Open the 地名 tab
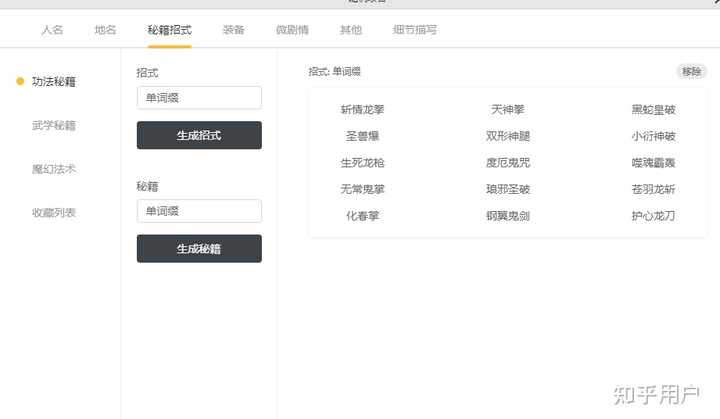720x419 pixels. point(105,30)
